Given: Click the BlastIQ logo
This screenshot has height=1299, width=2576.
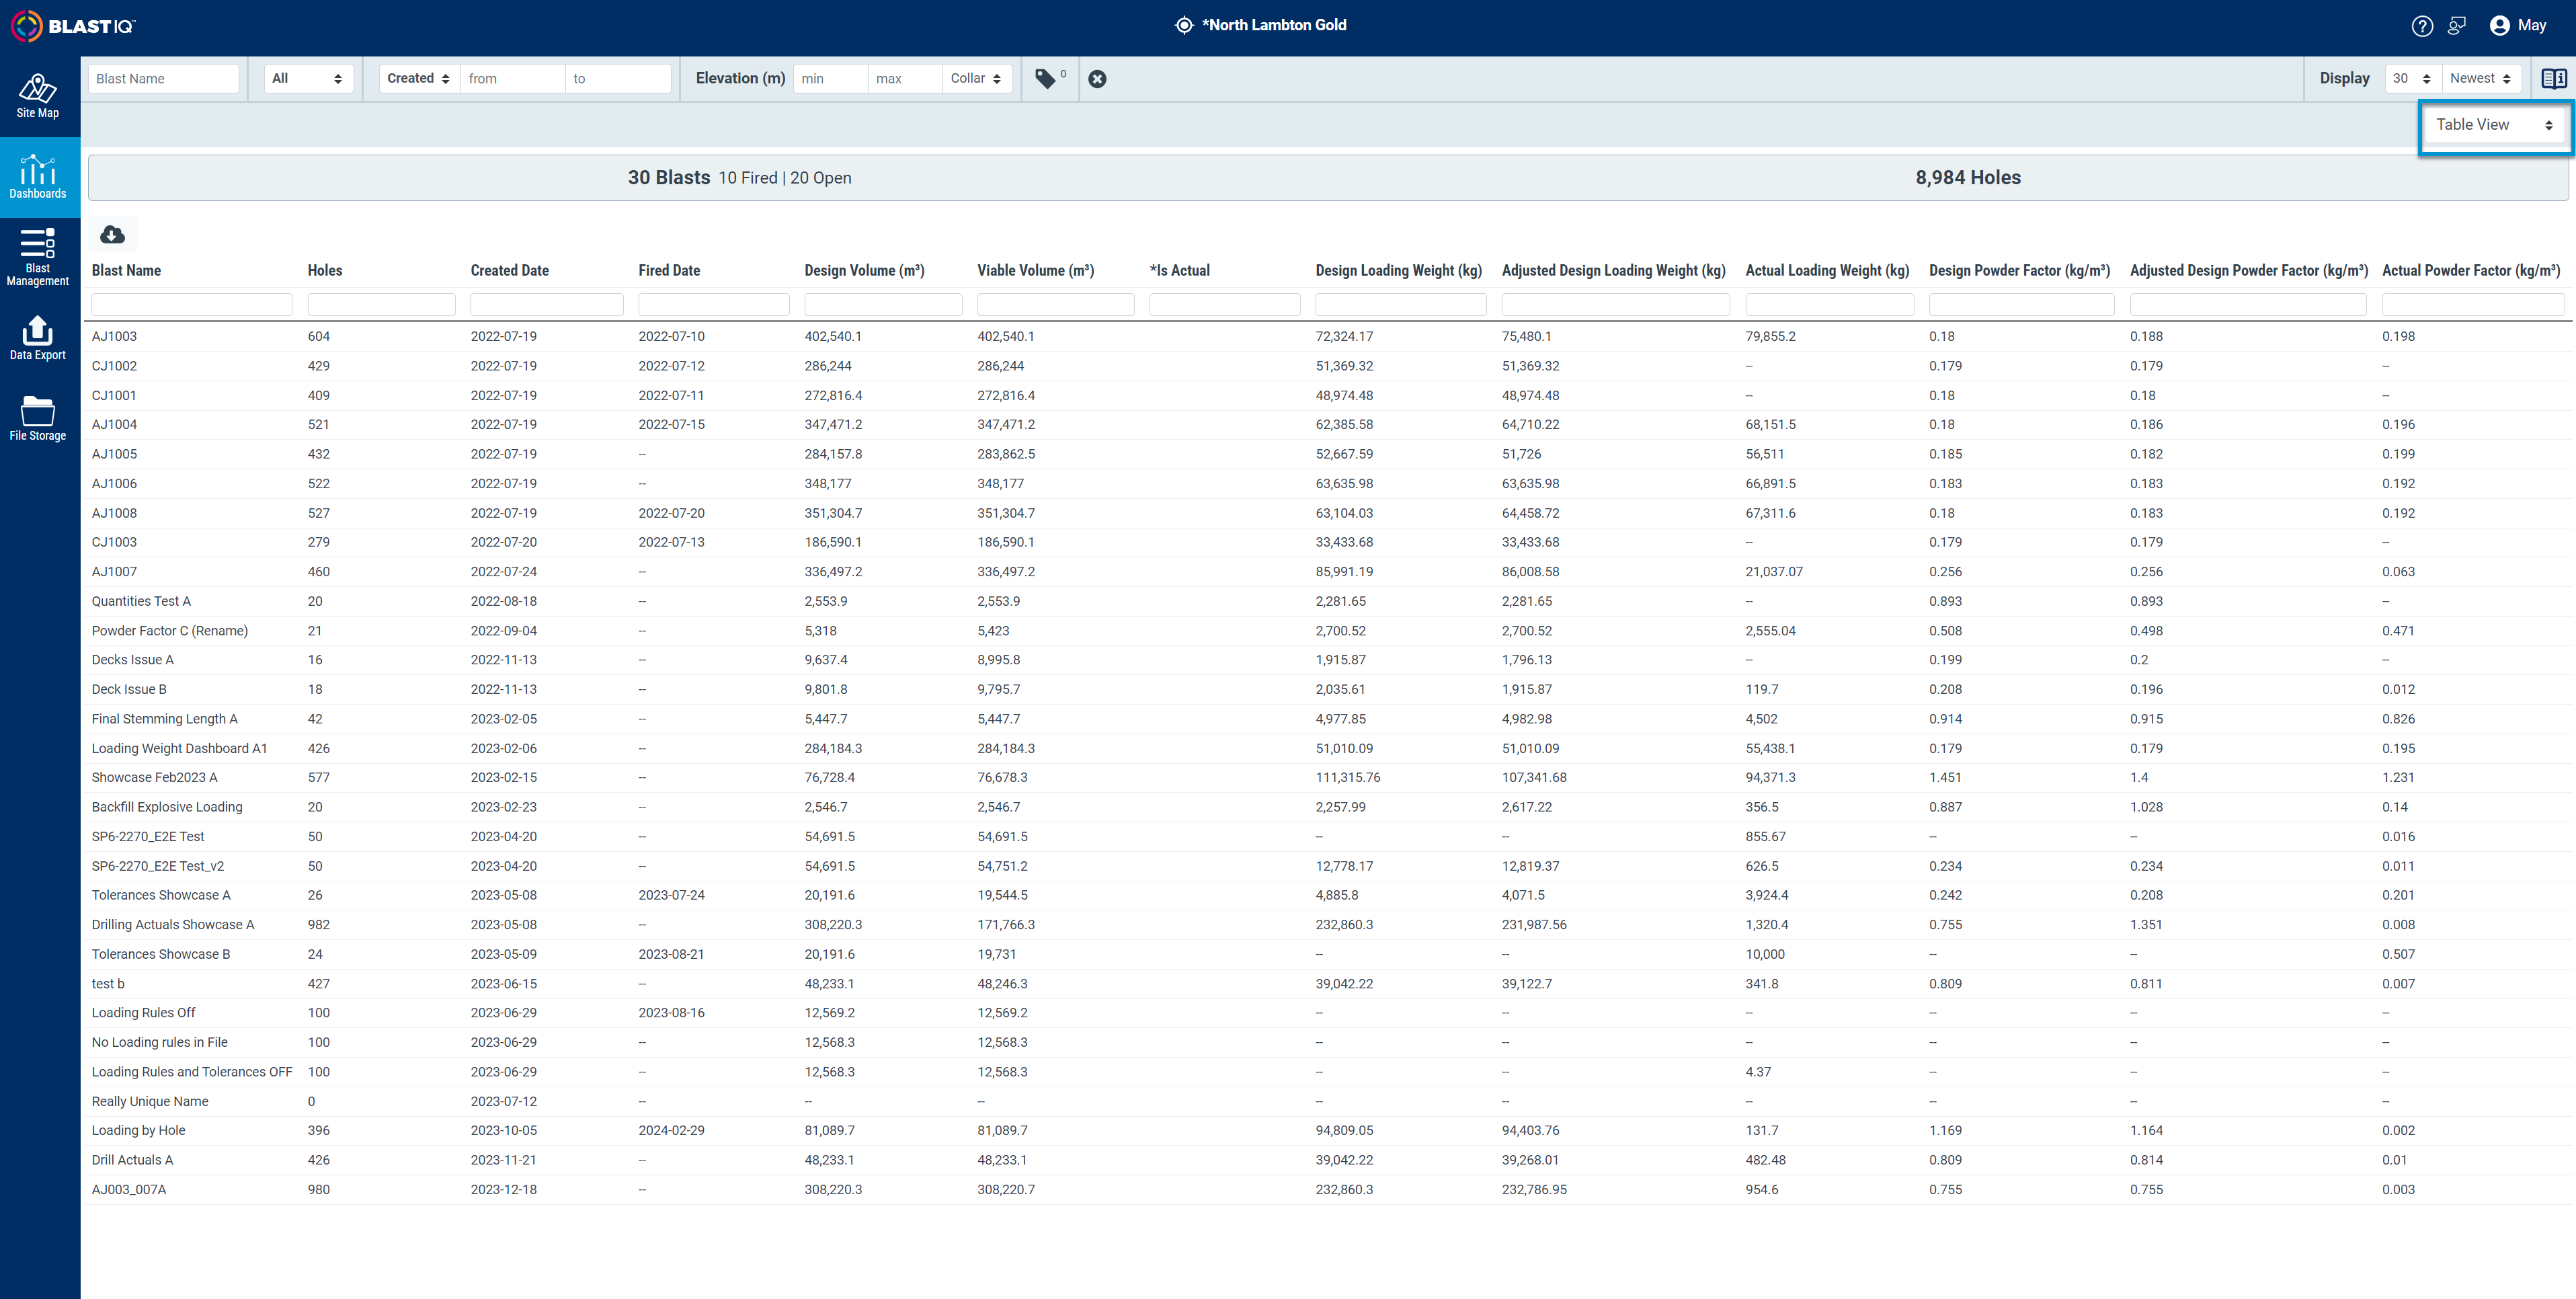Looking at the screenshot, I should point(73,26).
